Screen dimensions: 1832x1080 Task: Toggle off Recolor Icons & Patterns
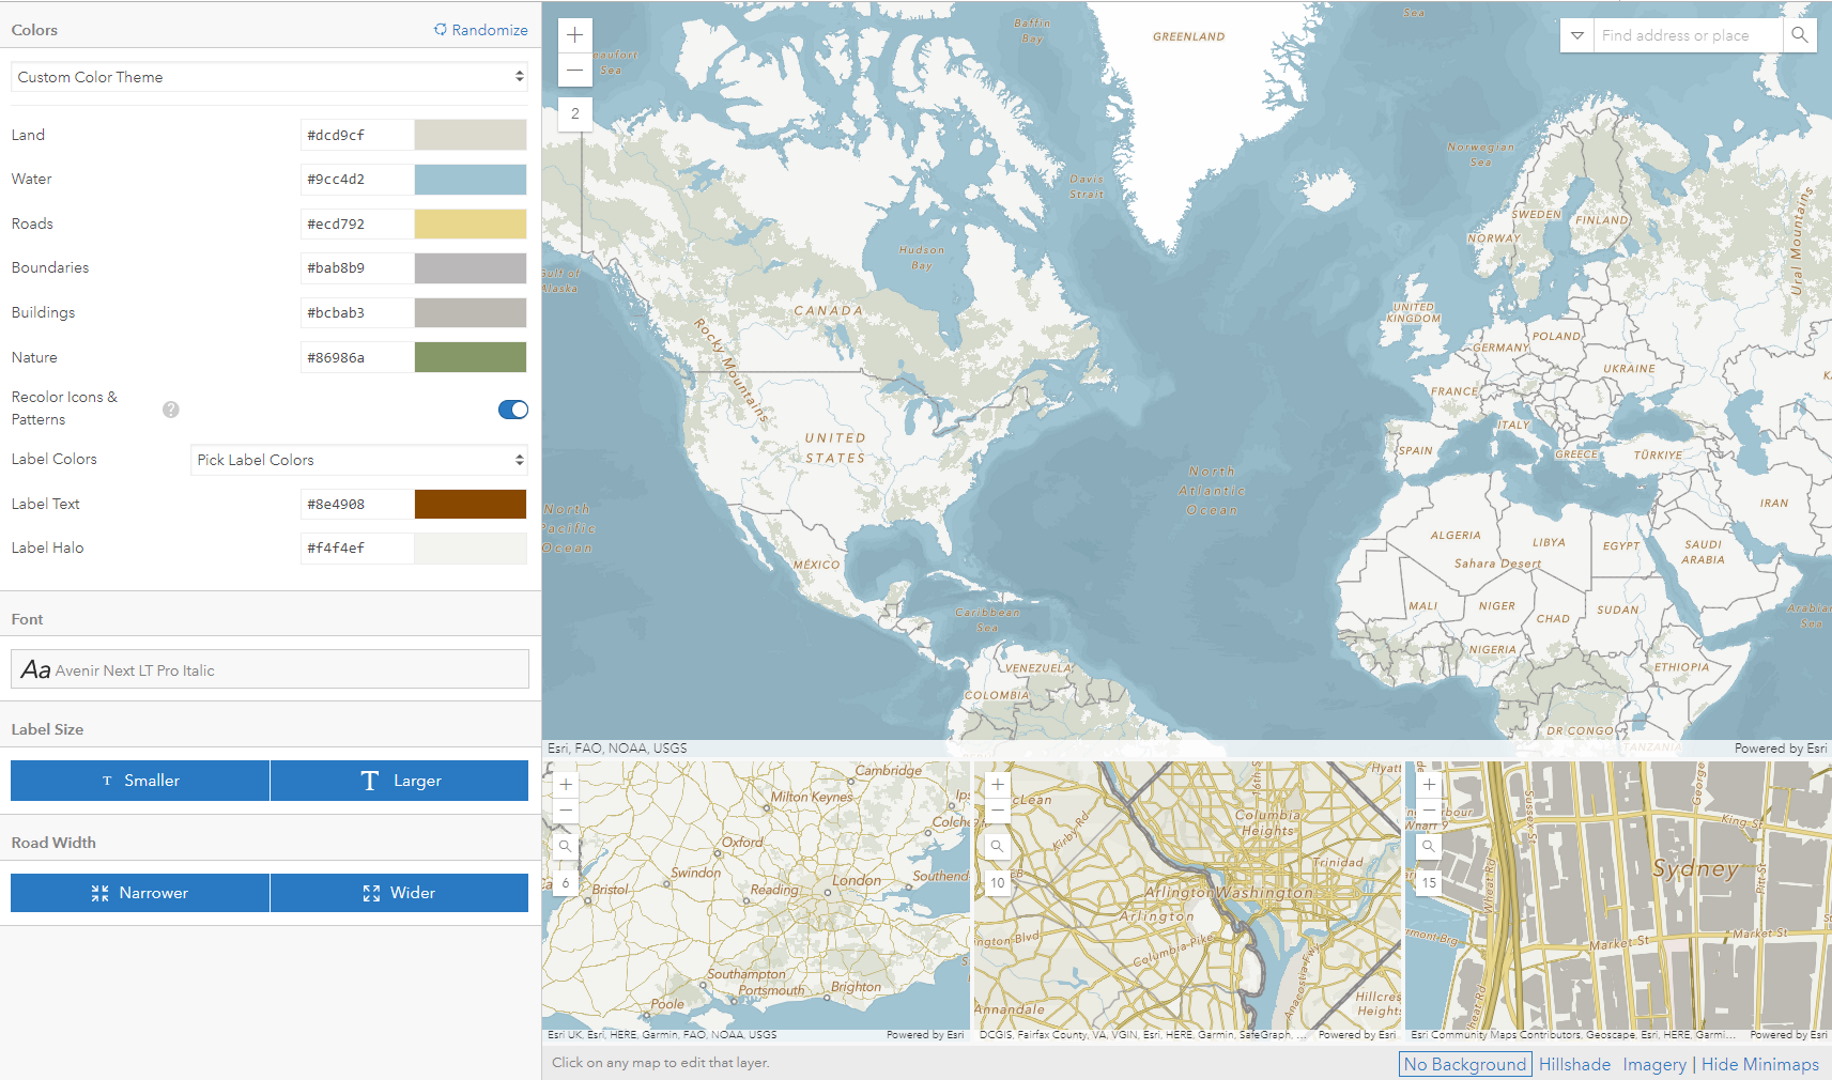pyautogui.click(x=512, y=409)
